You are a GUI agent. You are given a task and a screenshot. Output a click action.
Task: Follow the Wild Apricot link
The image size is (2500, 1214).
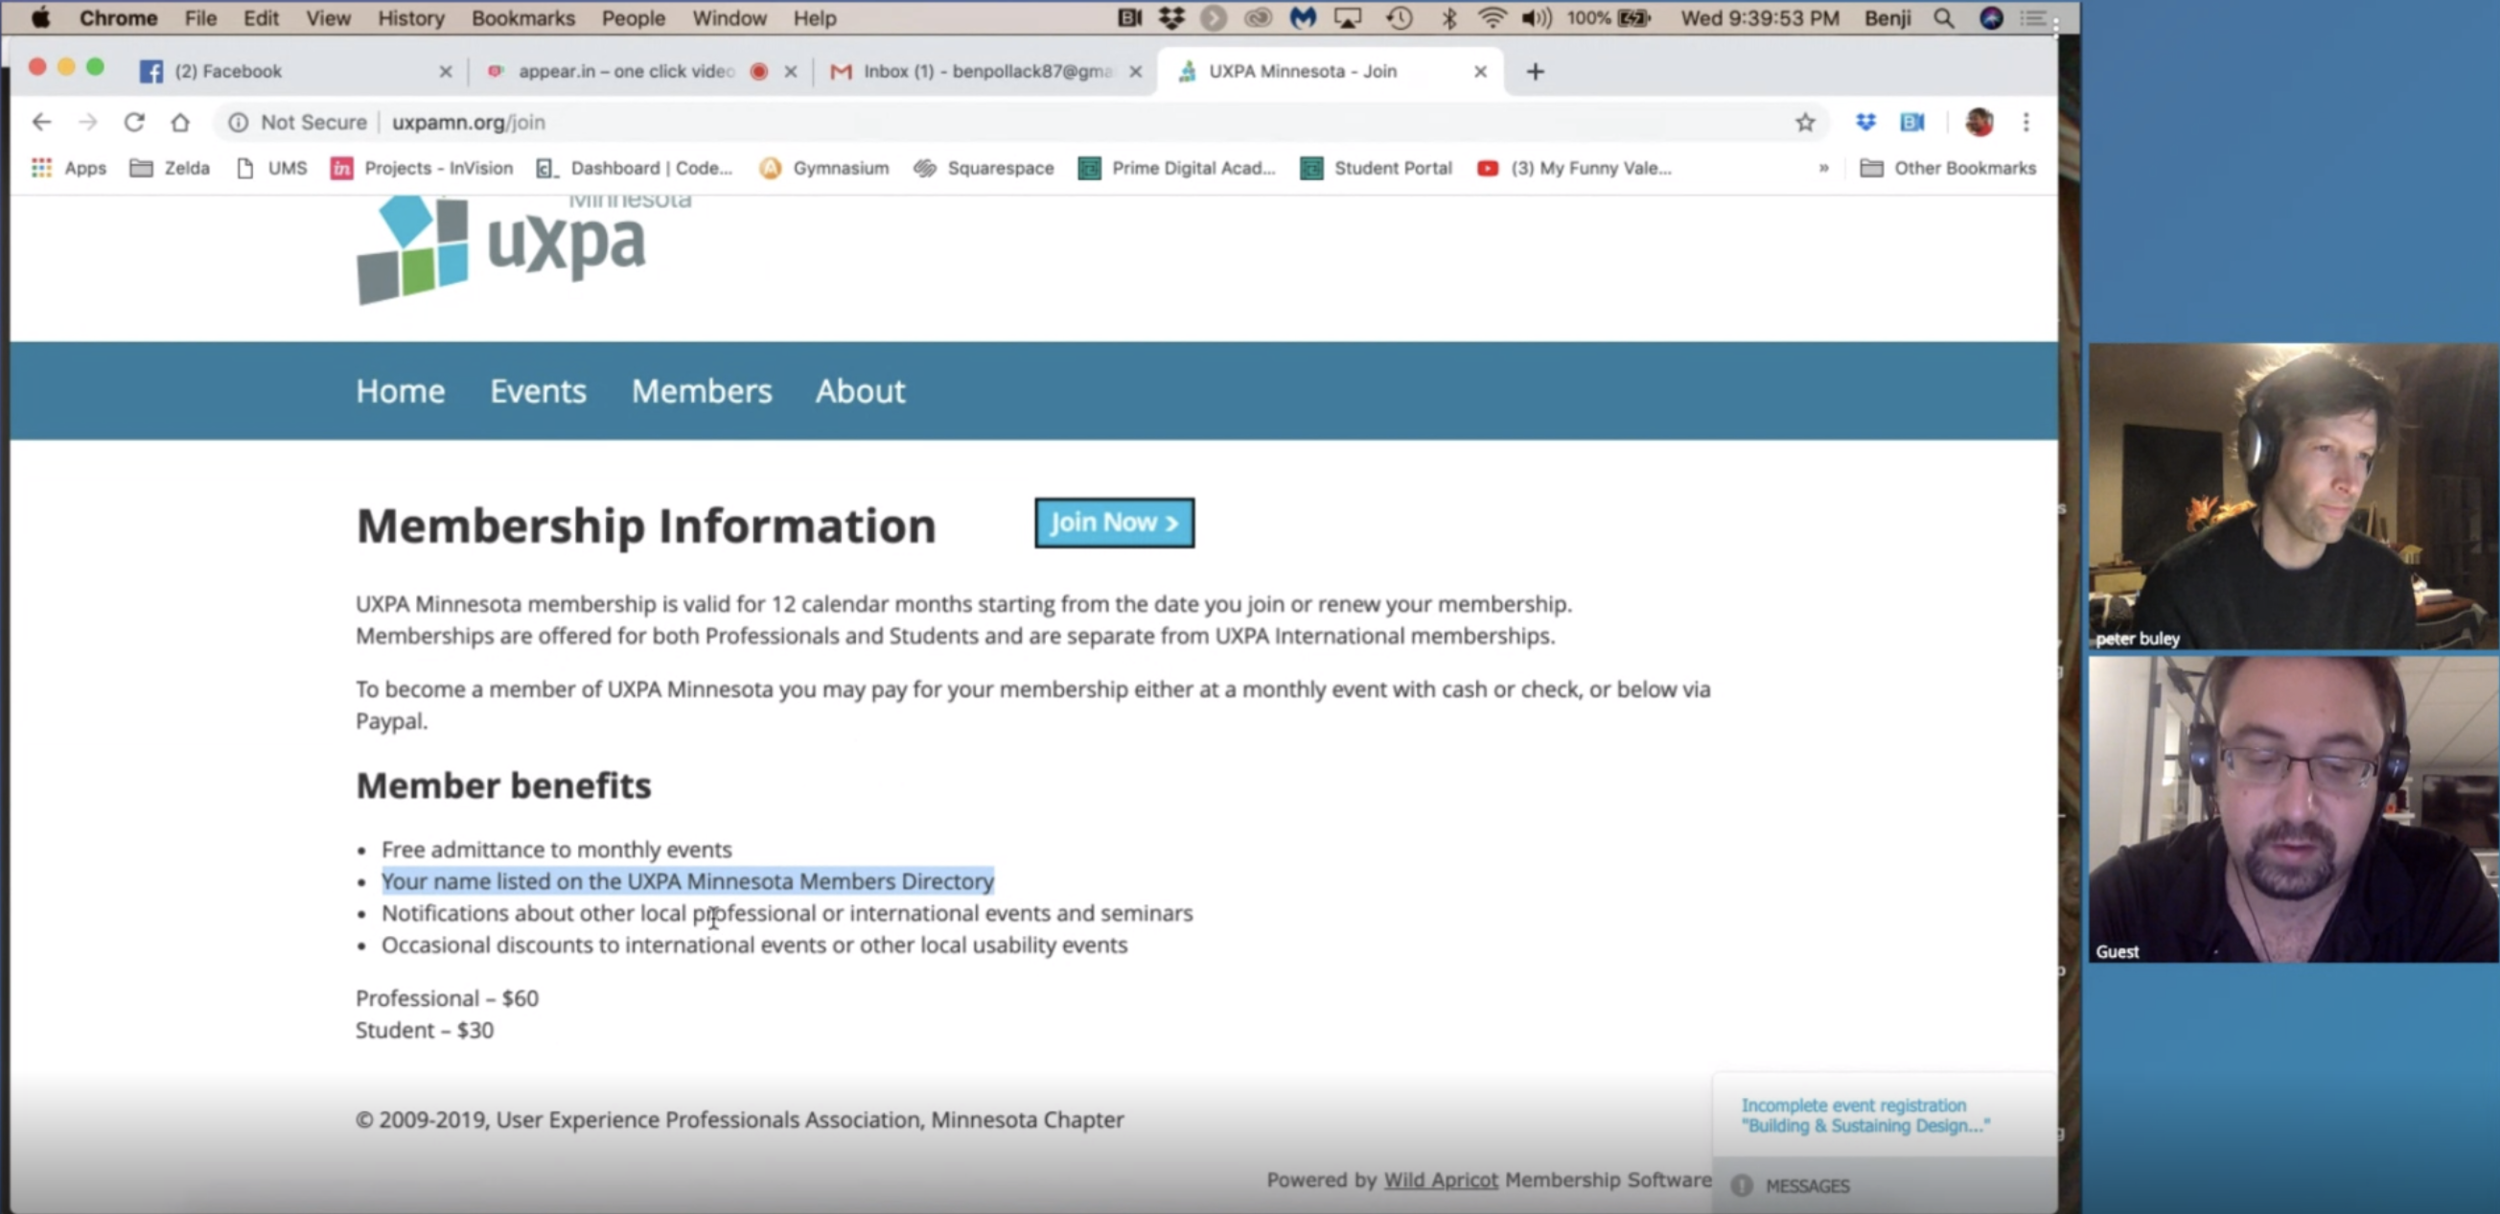pyautogui.click(x=1440, y=1180)
